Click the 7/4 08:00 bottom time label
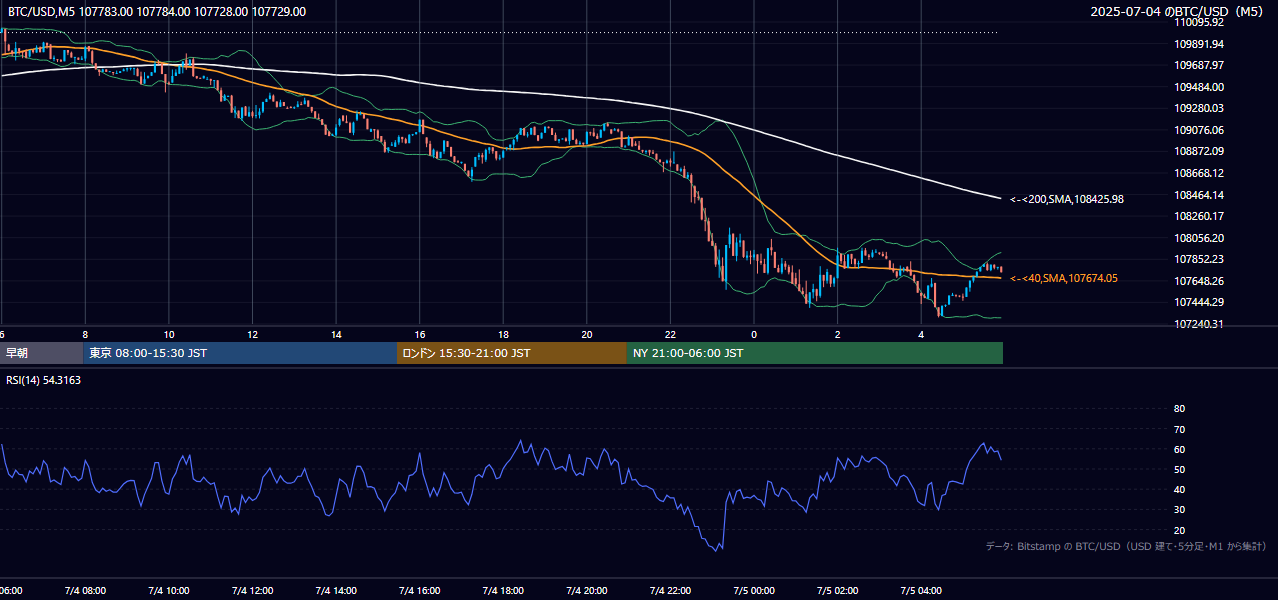The image size is (1278, 600). [85, 591]
